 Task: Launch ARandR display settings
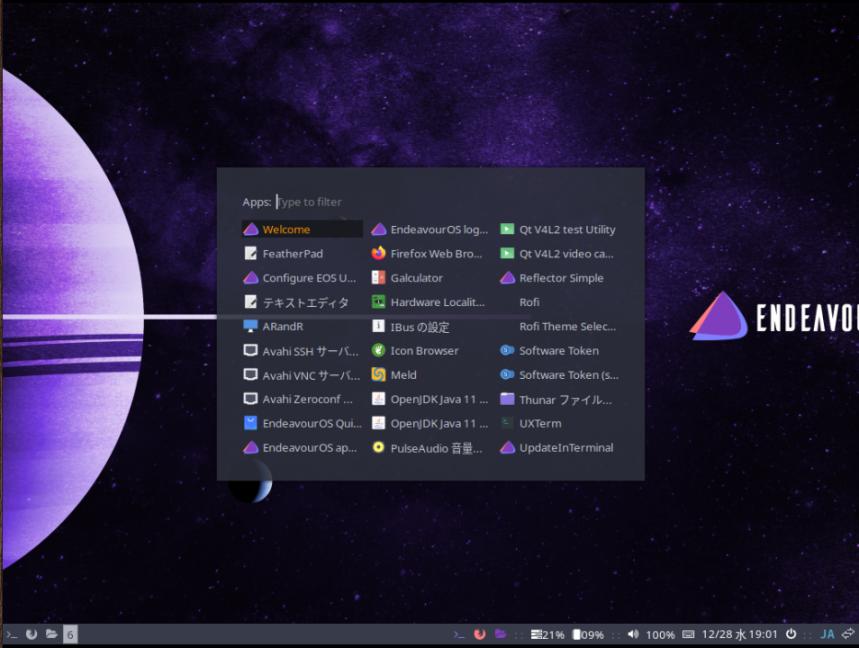click(x=302, y=326)
